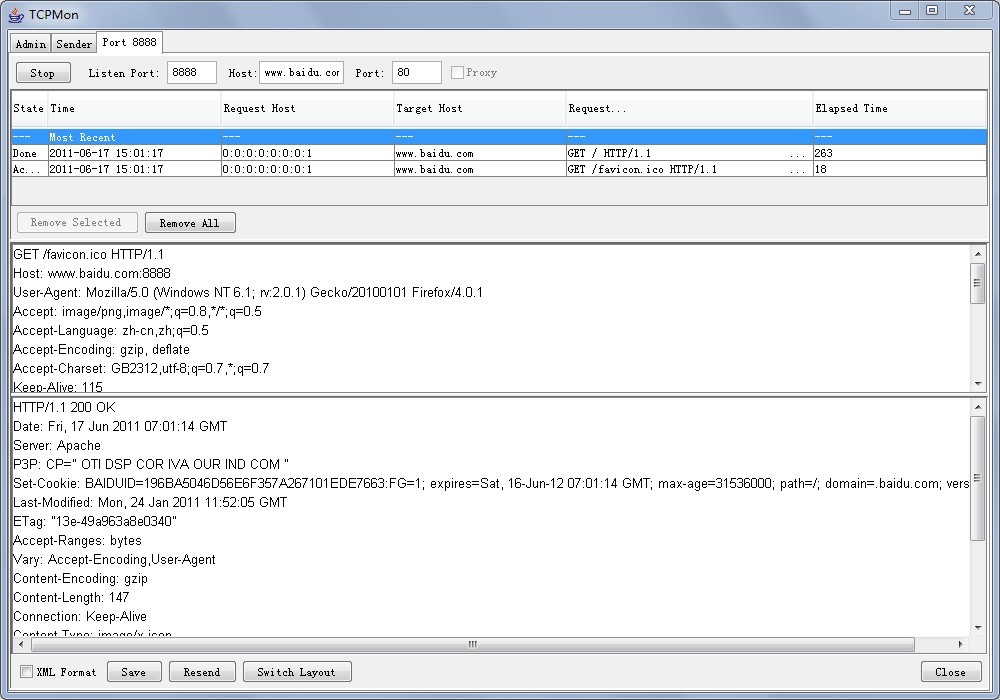The height and width of the screenshot is (700, 1000).
Task: Select the Port 8888 tab
Action: (x=129, y=42)
